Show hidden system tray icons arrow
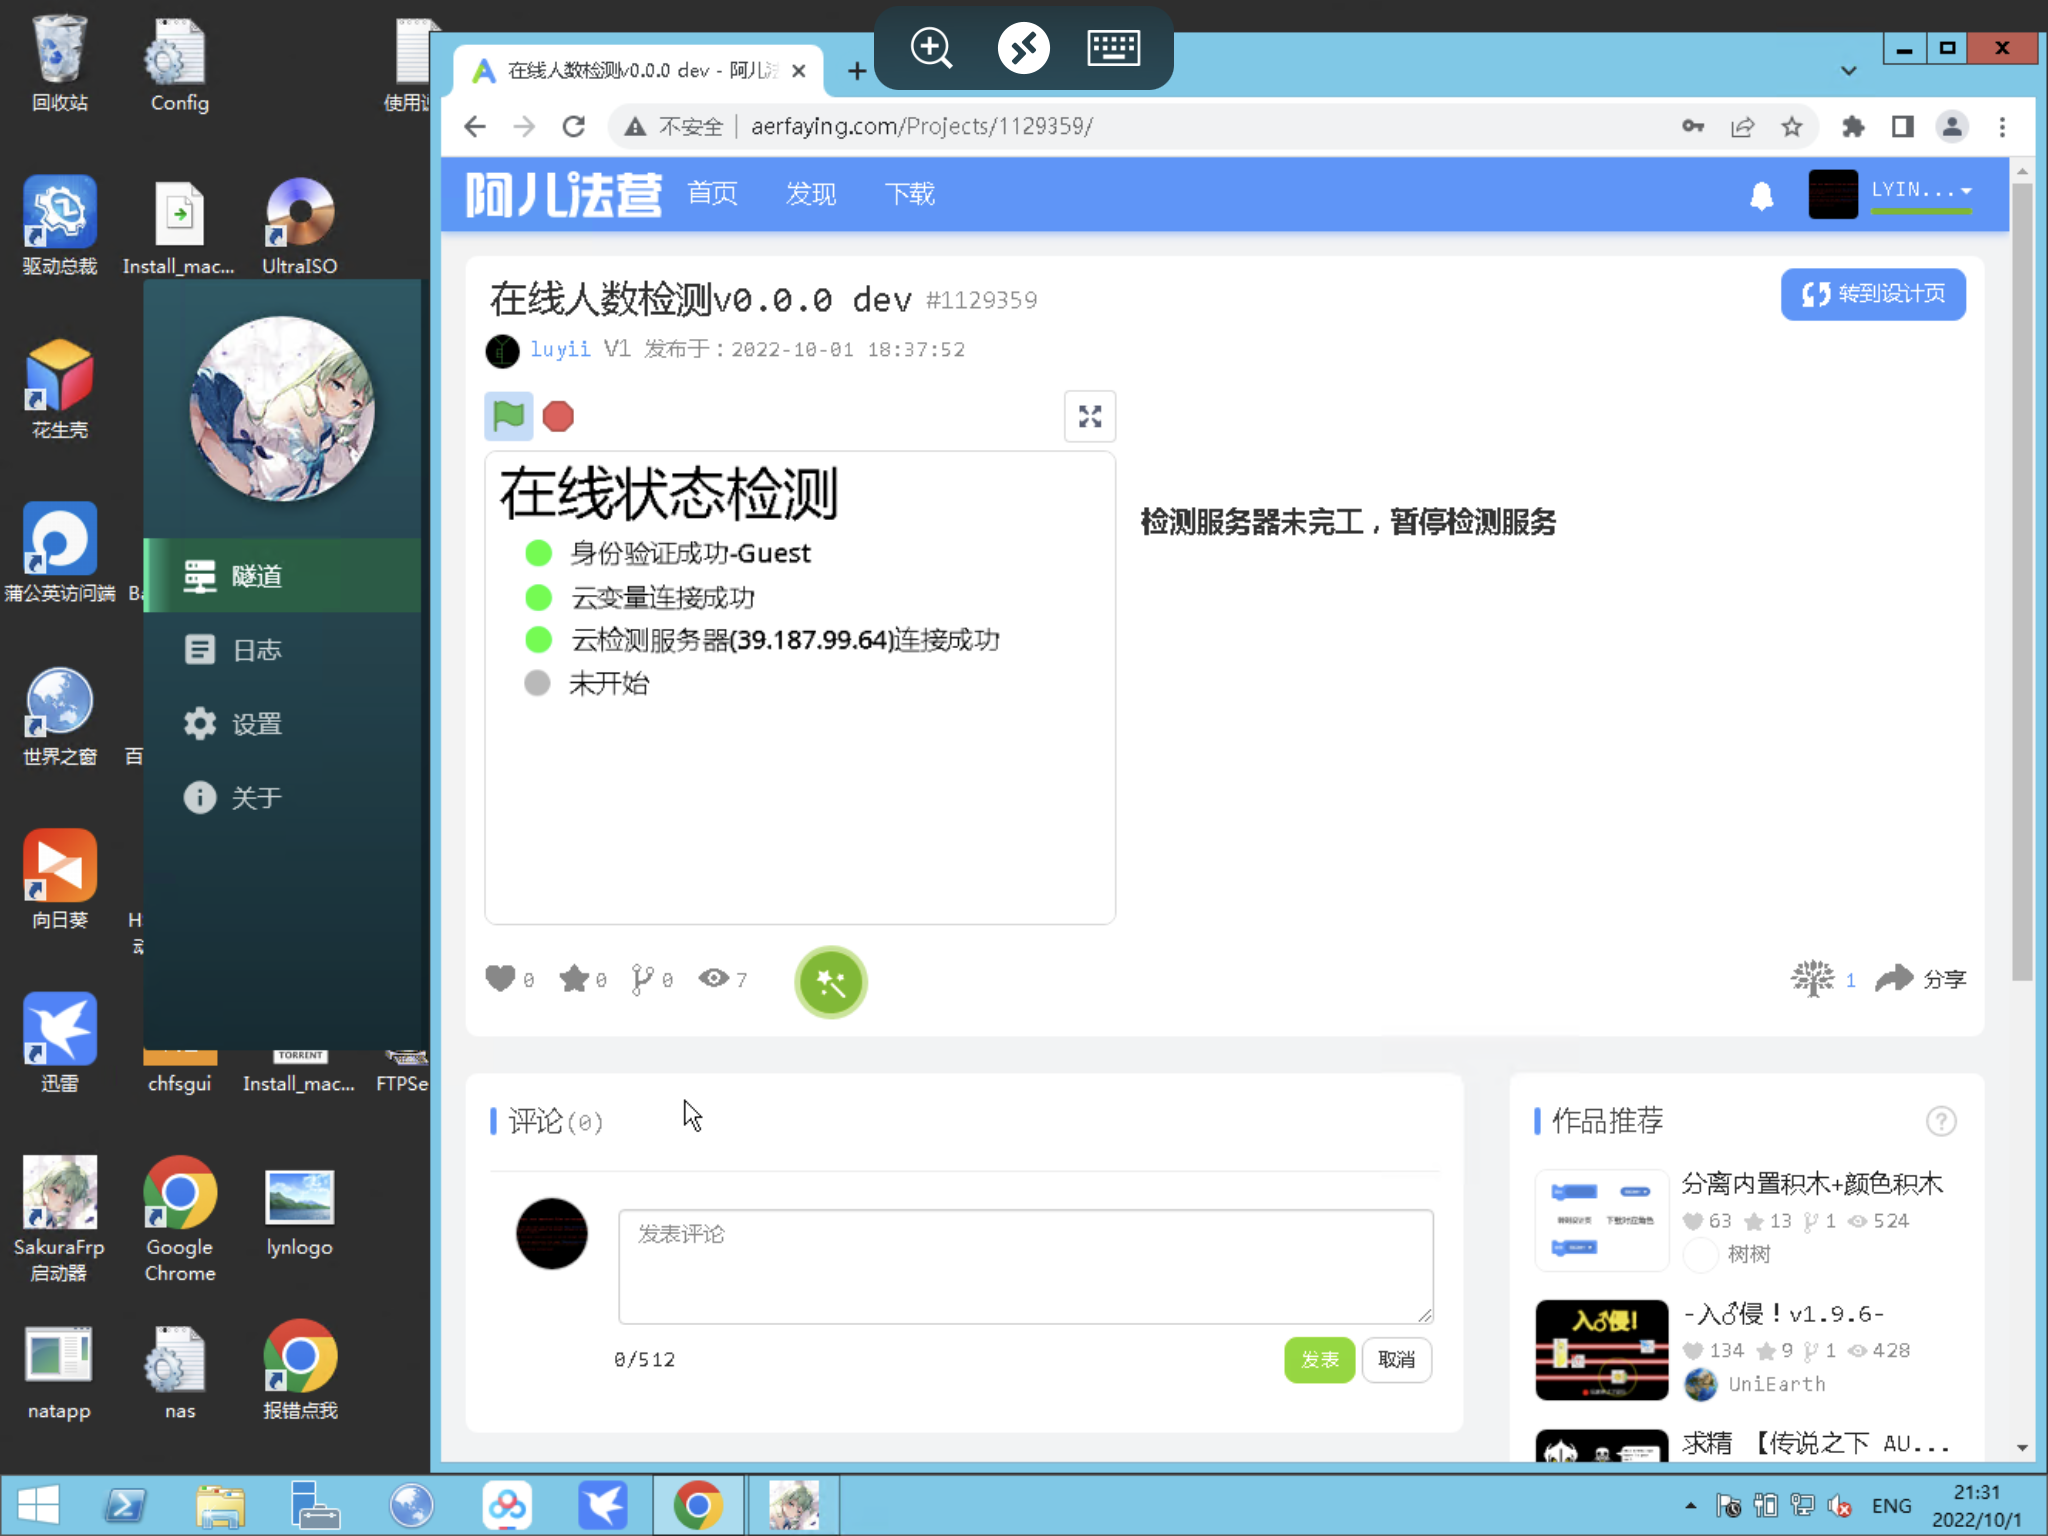 point(1690,1505)
